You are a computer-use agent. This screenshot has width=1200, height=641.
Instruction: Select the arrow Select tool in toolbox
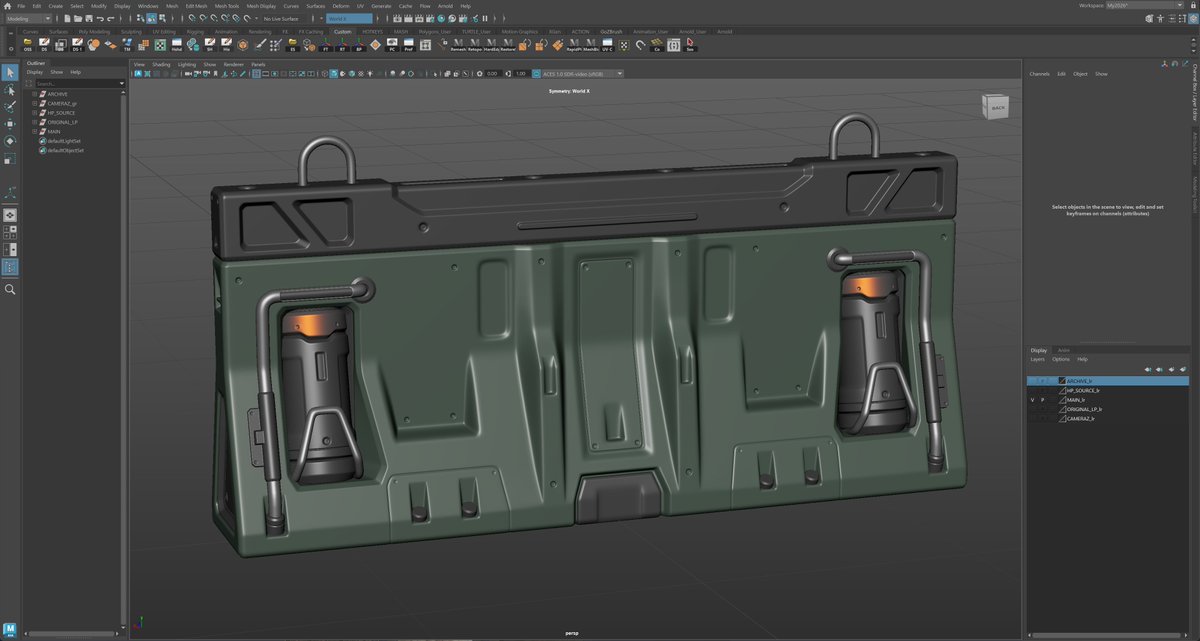click(10, 72)
